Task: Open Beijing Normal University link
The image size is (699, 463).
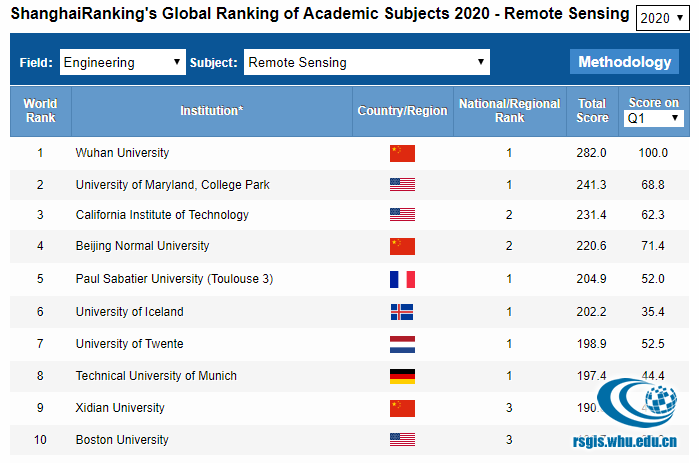Action: click(142, 246)
